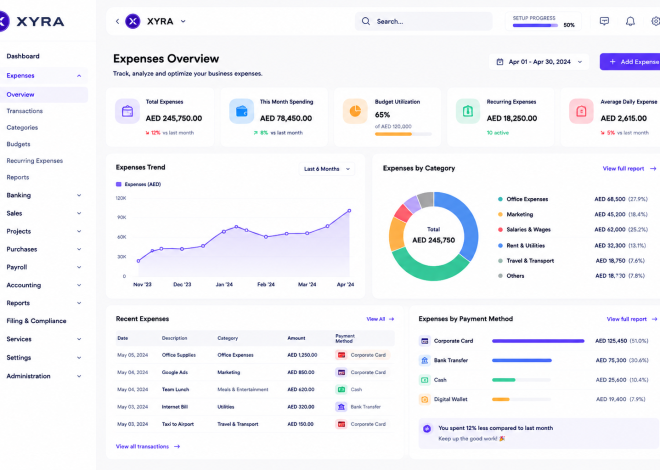The width and height of the screenshot is (660, 470).
Task: Click the back arrow beside XYRA
Action: tap(117, 21)
